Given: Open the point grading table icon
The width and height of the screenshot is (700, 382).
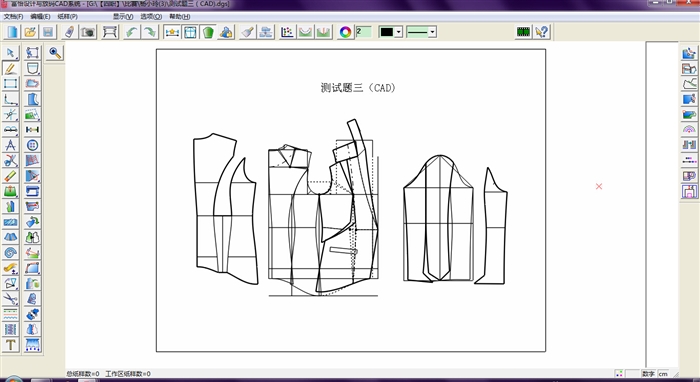Looking at the screenshot, I should click(x=287, y=32).
